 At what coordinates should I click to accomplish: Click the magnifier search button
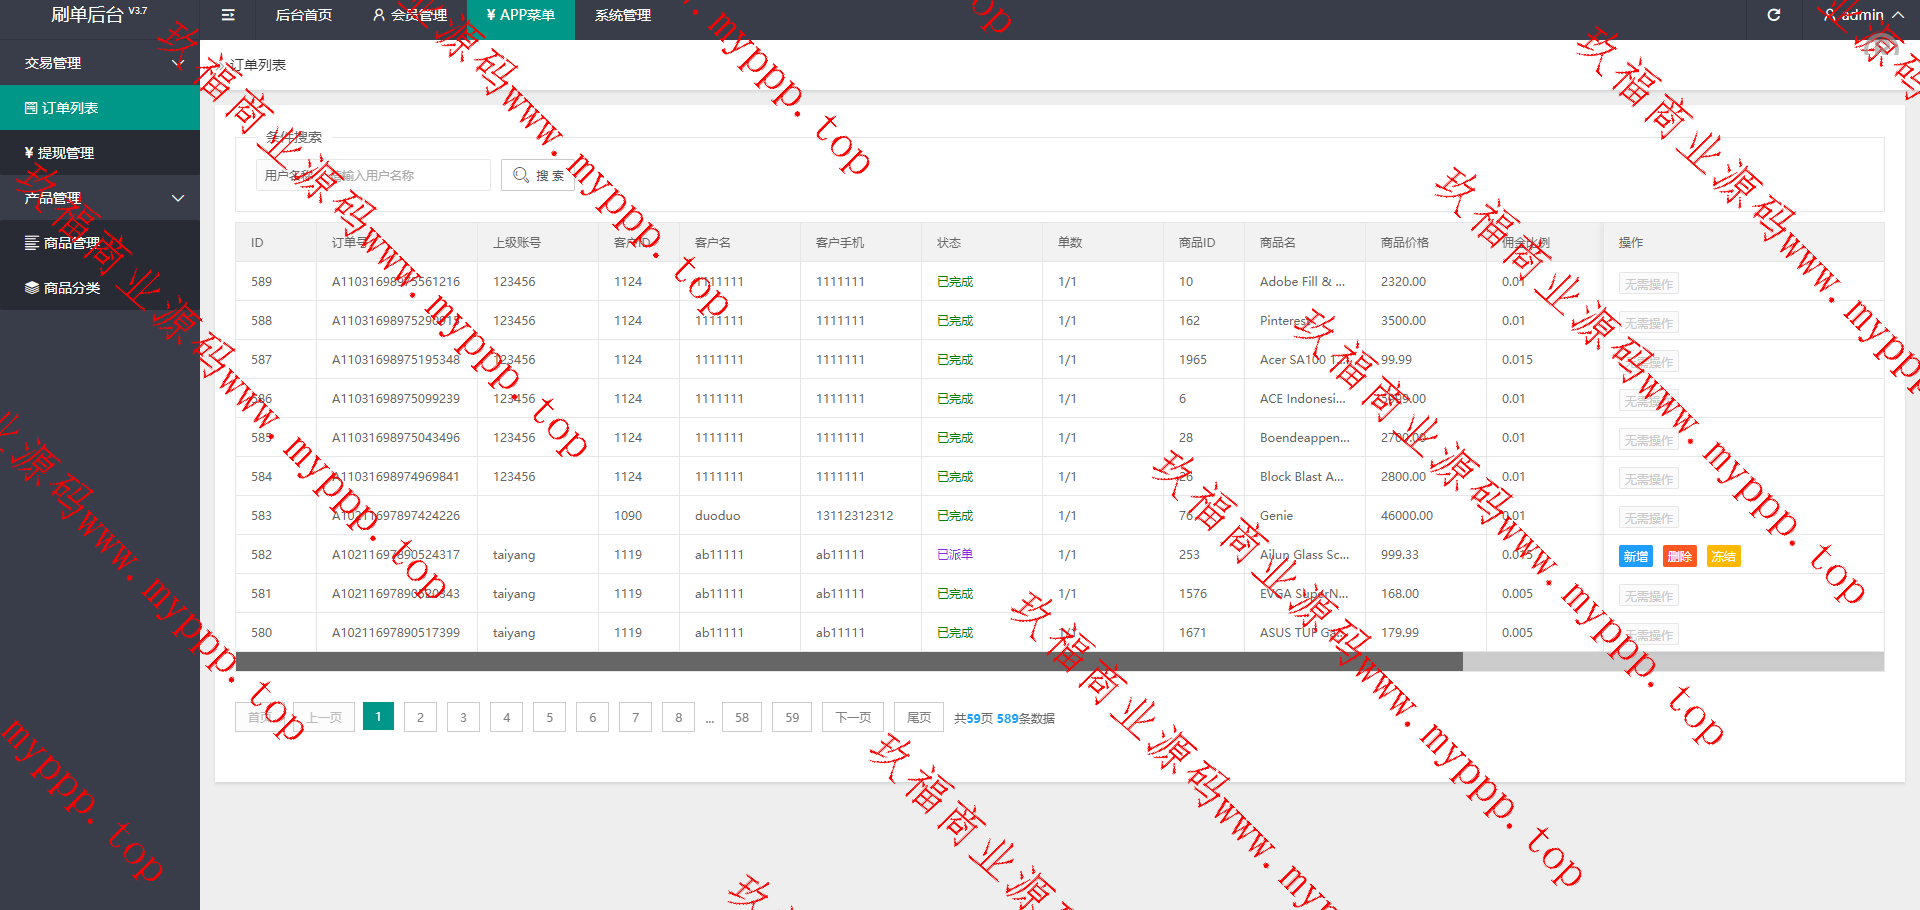(538, 175)
